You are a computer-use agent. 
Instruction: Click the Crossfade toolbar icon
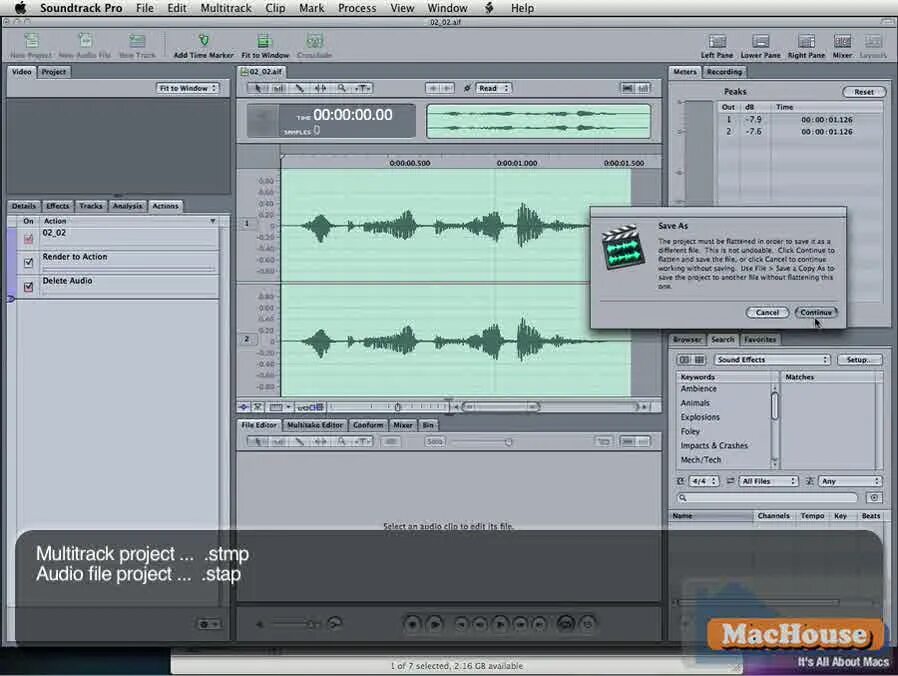coord(314,41)
